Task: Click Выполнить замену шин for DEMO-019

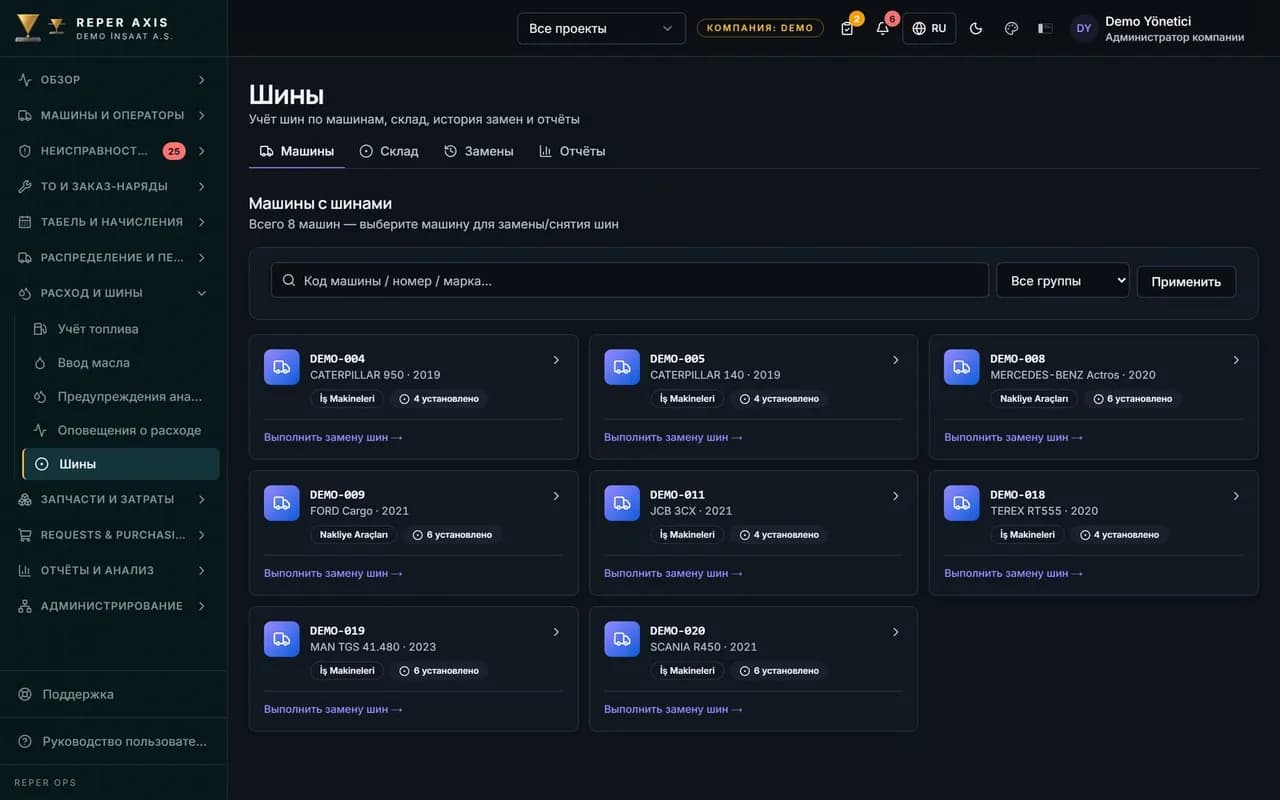Action: (333, 710)
